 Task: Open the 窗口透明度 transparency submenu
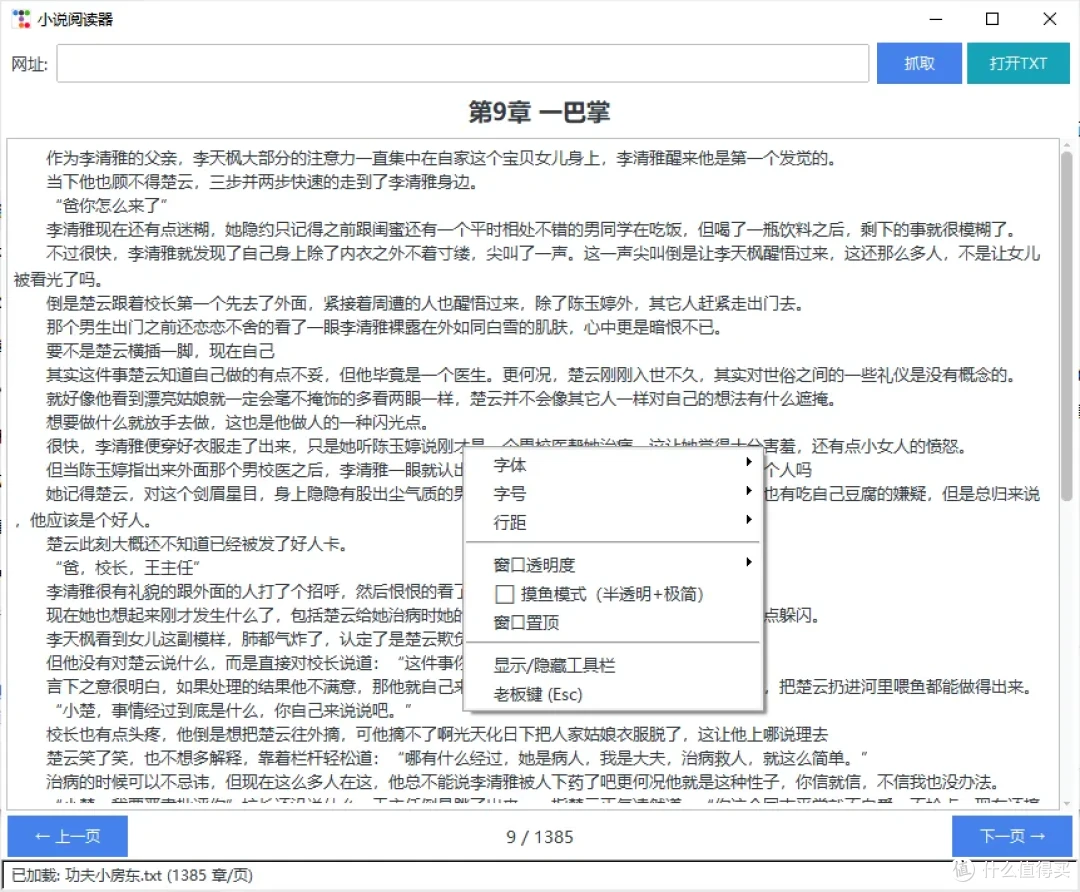pyautogui.click(x=614, y=565)
